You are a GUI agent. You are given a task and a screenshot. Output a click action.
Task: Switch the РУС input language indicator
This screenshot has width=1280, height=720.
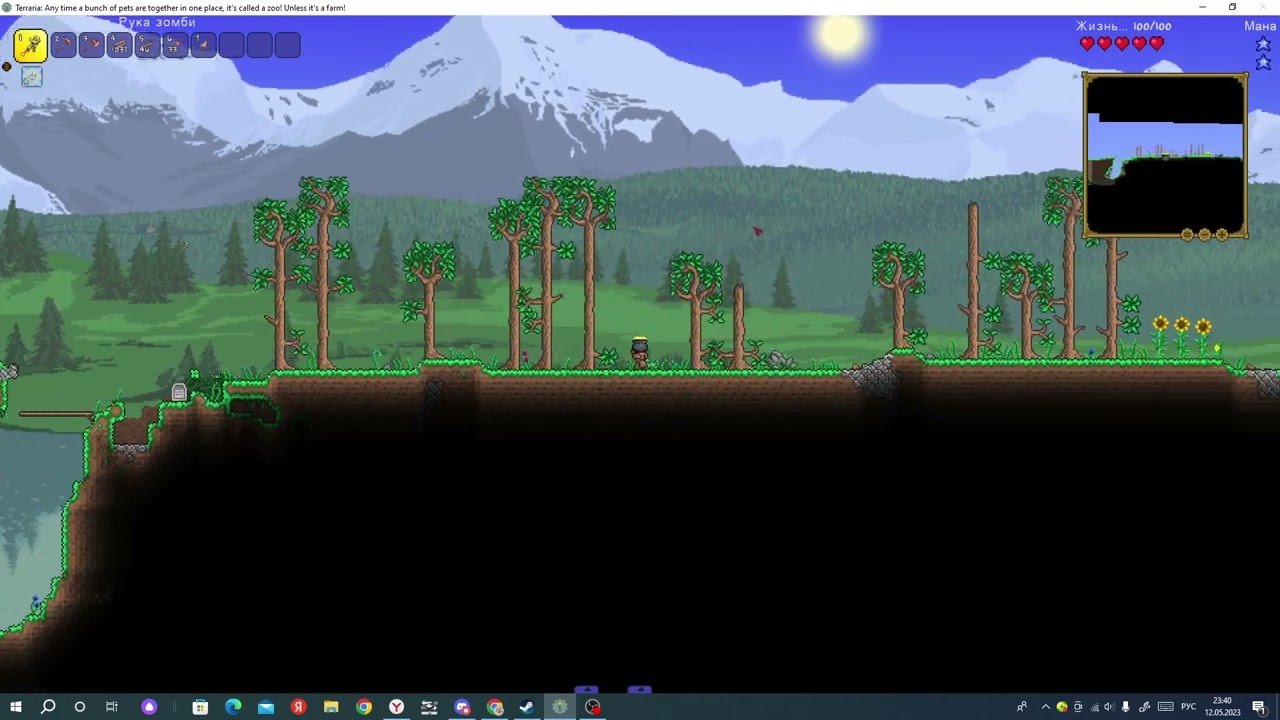(x=1188, y=707)
